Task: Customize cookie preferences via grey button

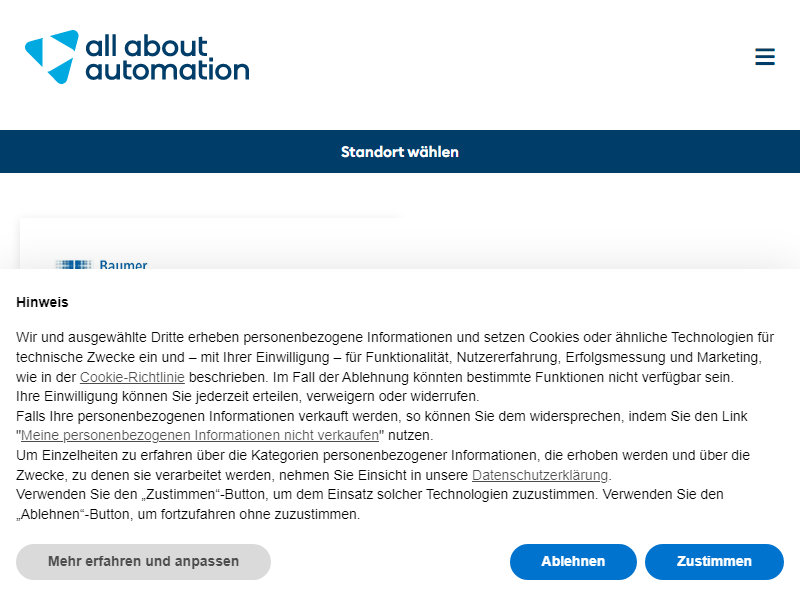Action: pos(143,562)
